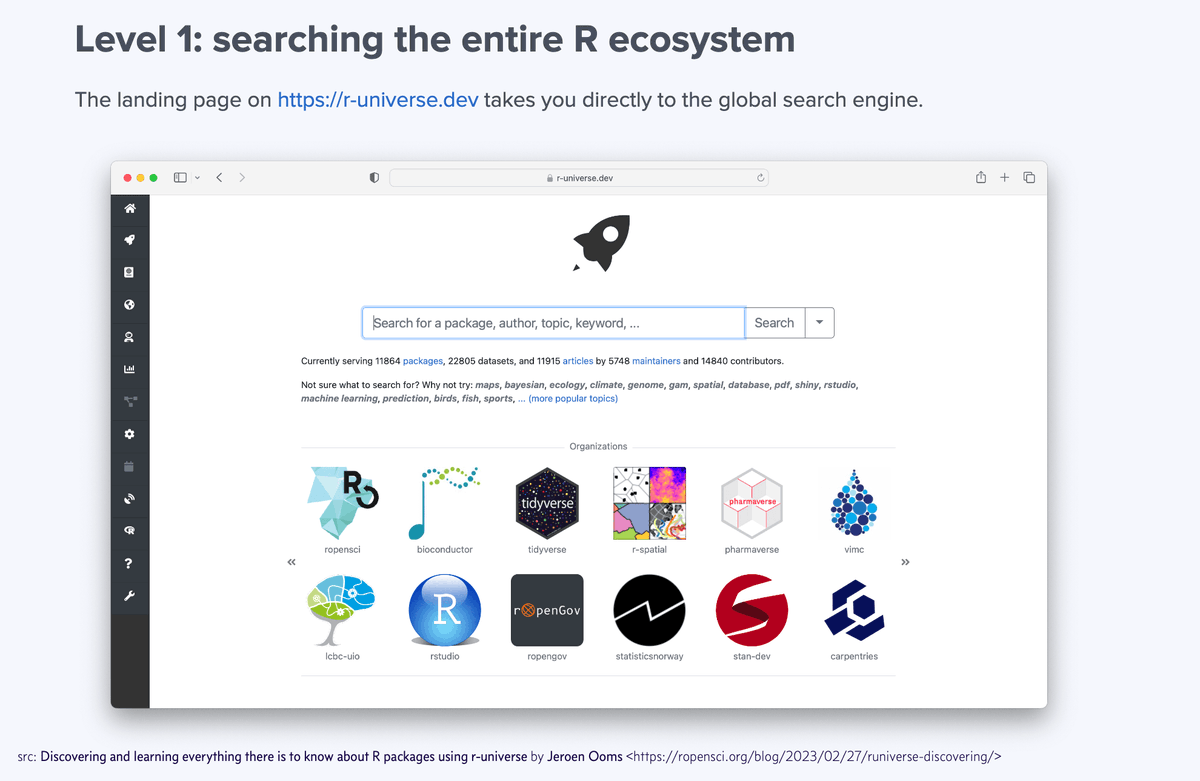Click the rocket logo above the search box
This screenshot has height=781, width=1200.
(601, 243)
